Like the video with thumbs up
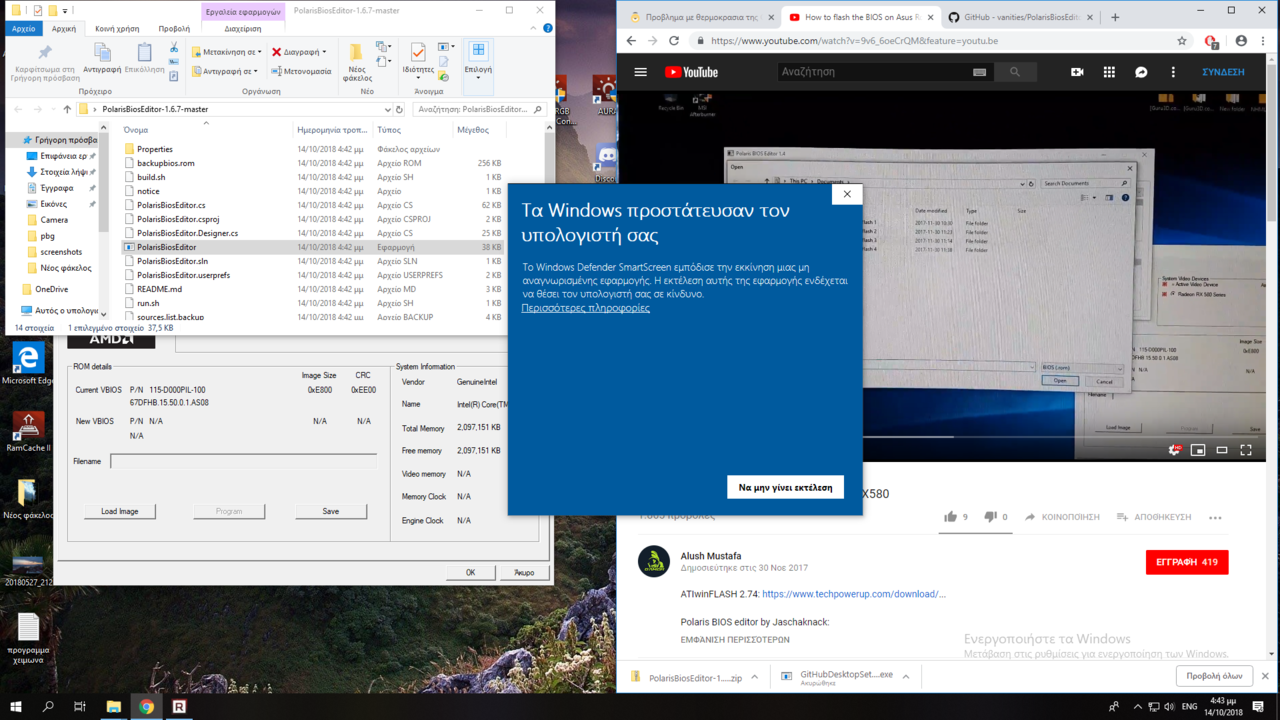The width and height of the screenshot is (1280, 720). click(950, 517)
